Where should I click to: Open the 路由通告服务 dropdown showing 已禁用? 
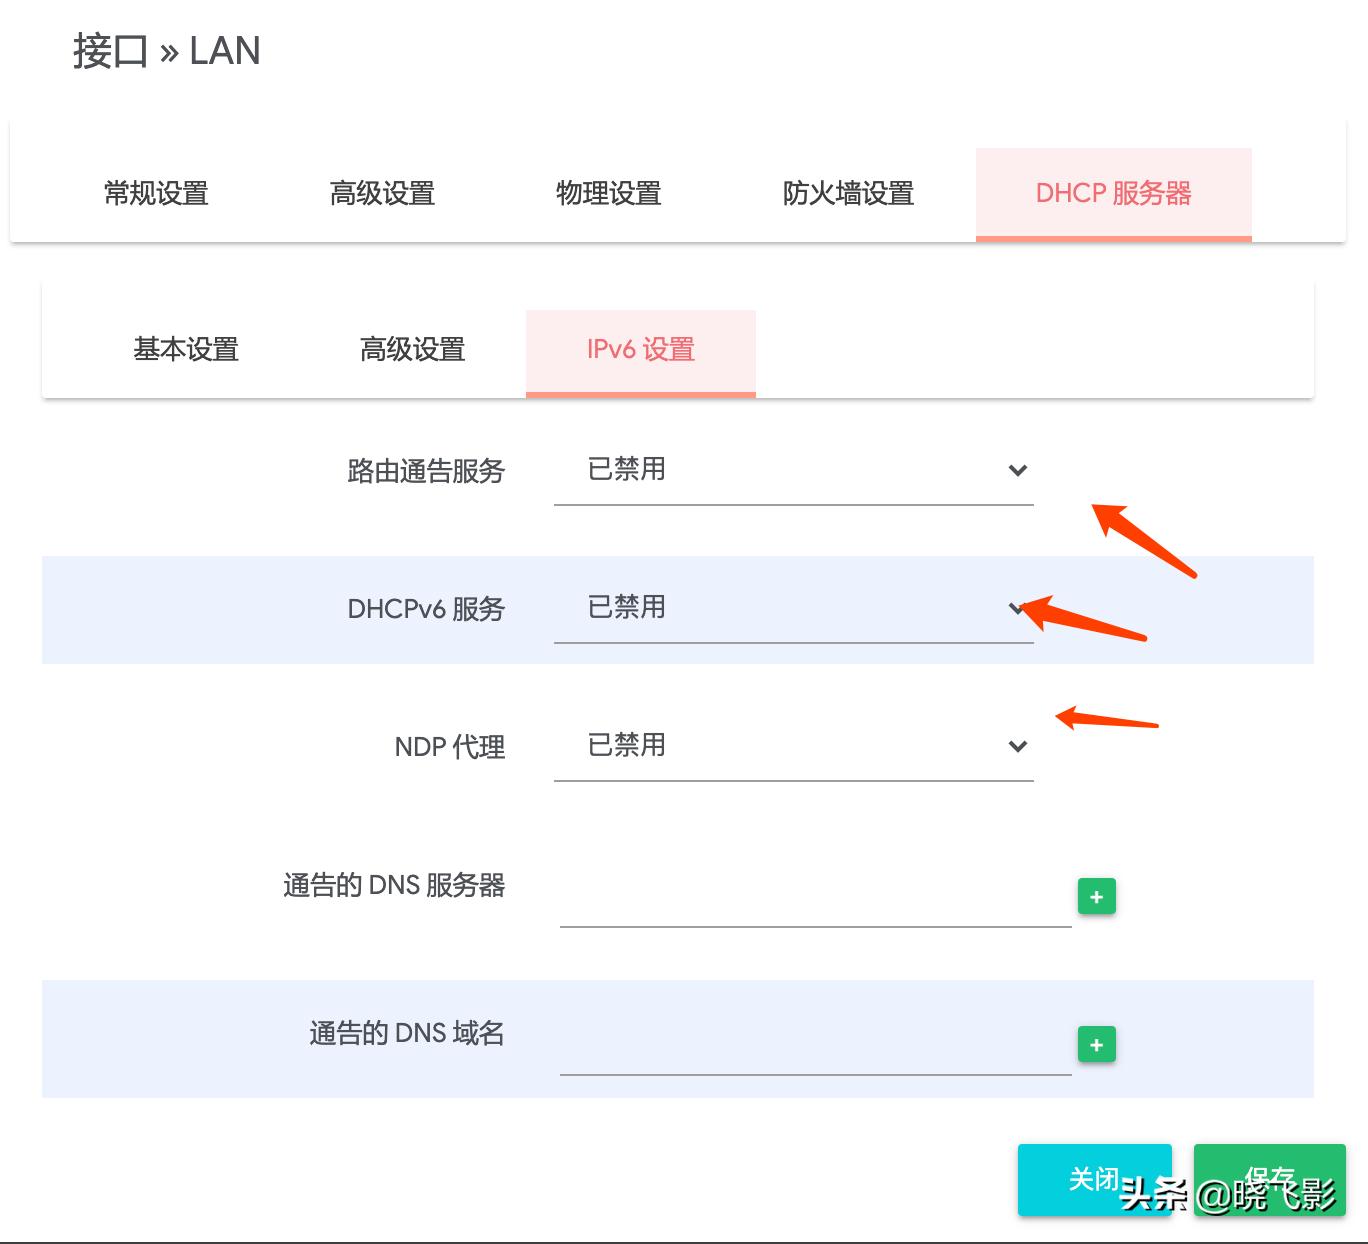pos(790,470)
